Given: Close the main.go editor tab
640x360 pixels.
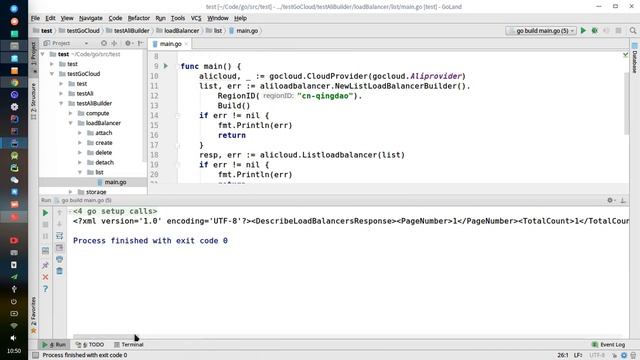Looking at the screenshot, I should 187,44.
